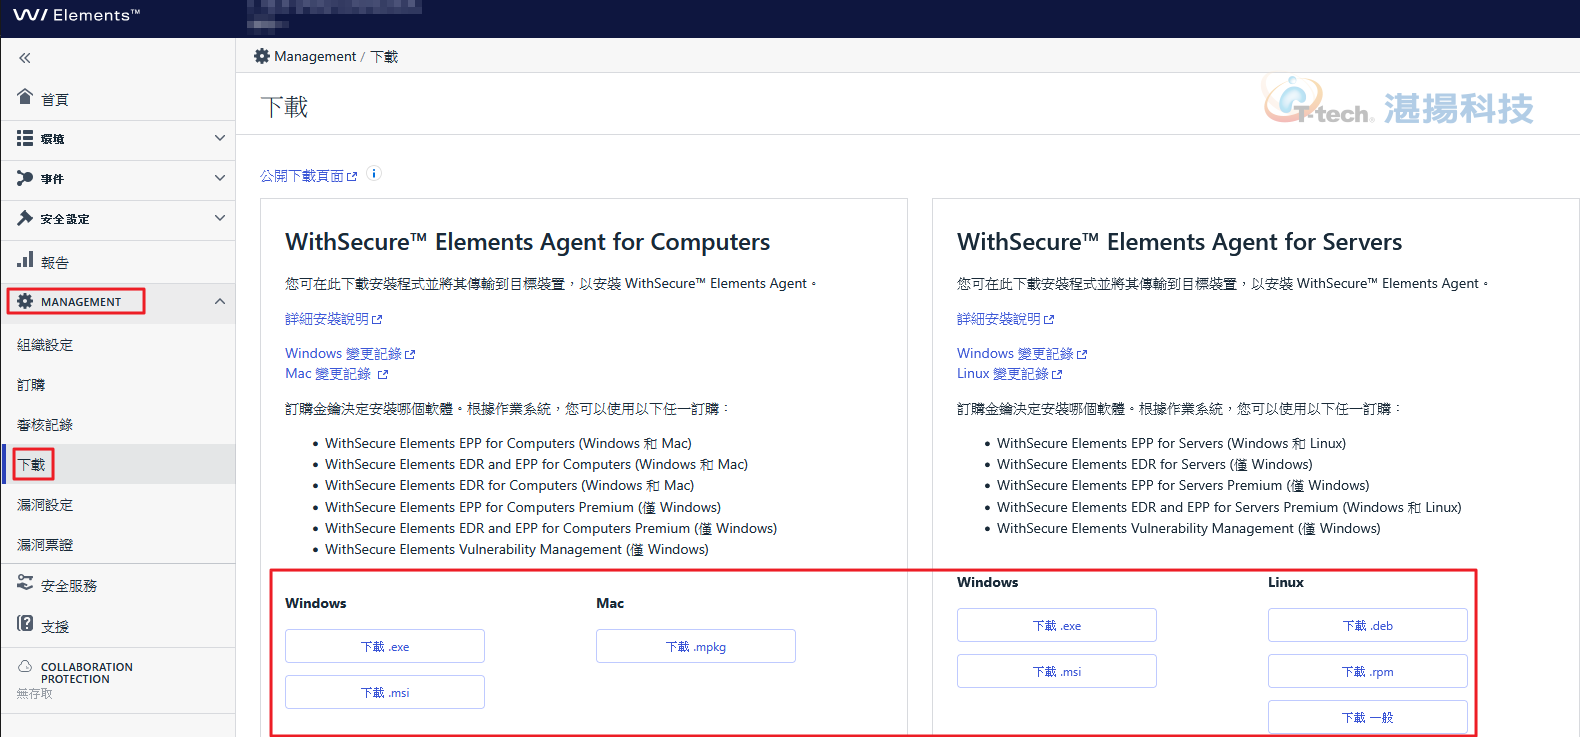Open 訂購 in the Management menu
This screenshot has width=1580, height=737.
[x=31, y=385]
